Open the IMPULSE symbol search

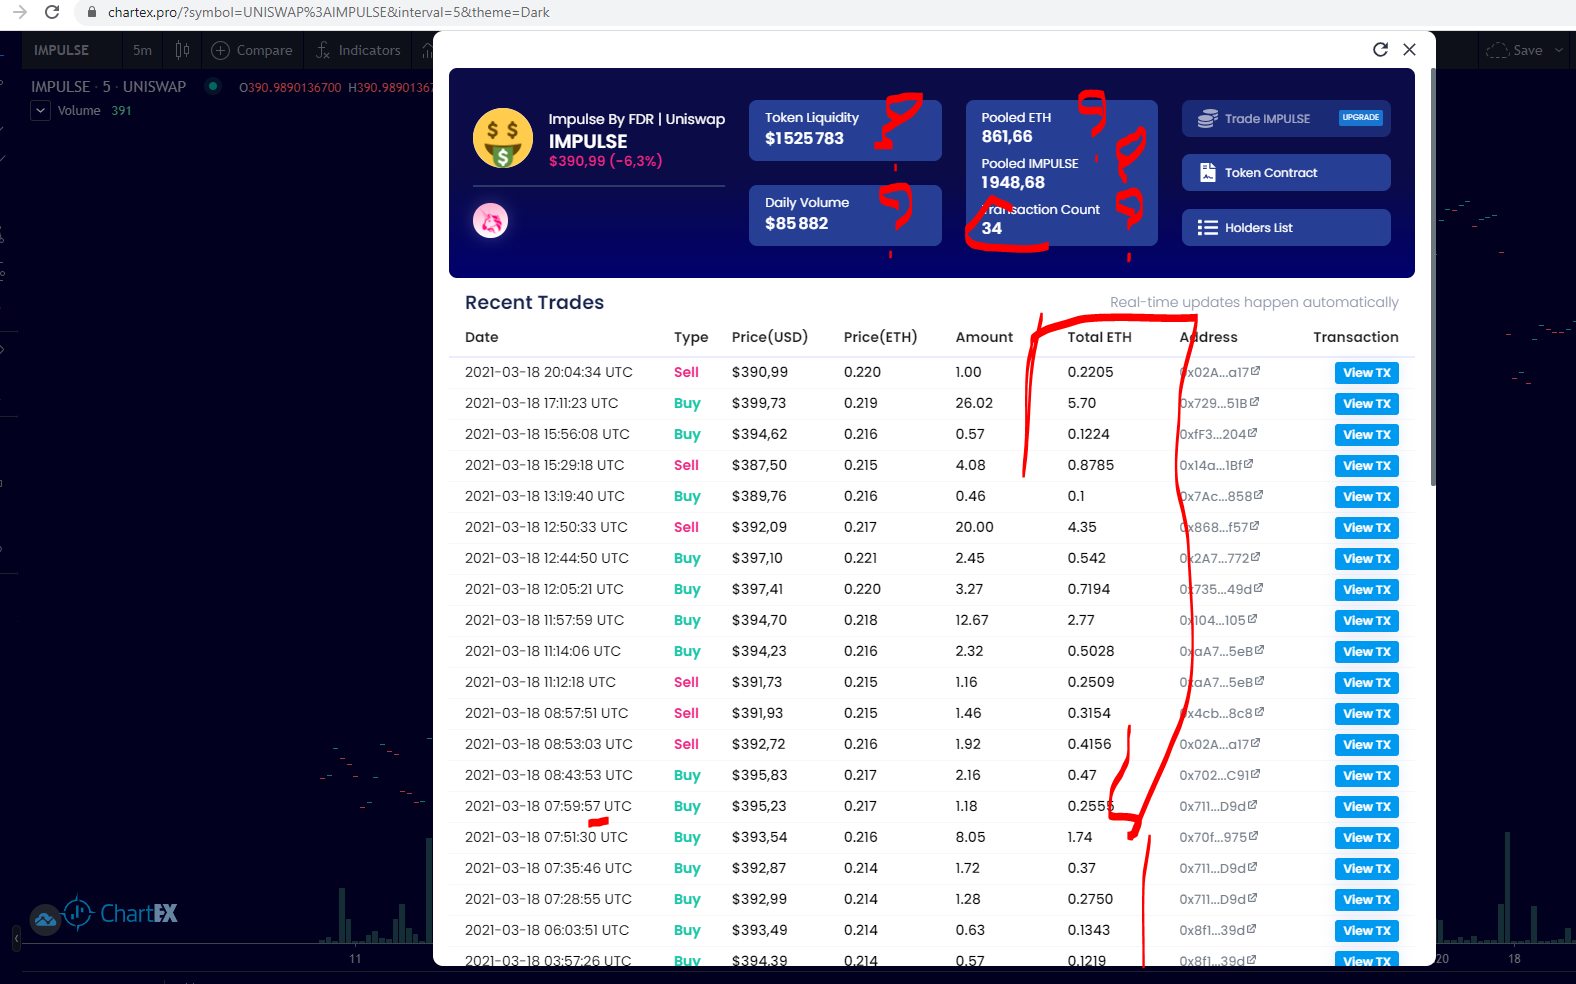[61, 50]
